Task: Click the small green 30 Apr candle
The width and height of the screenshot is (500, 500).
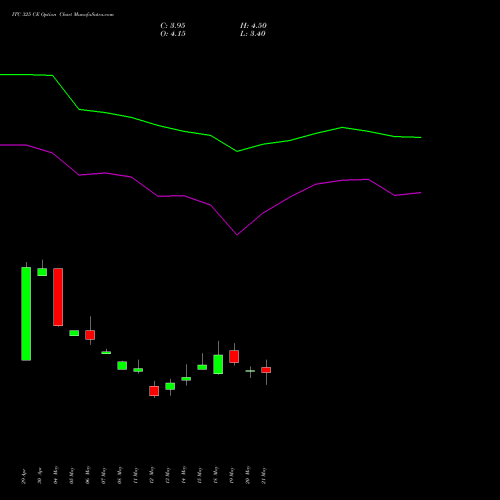Action: pos(42,272)
